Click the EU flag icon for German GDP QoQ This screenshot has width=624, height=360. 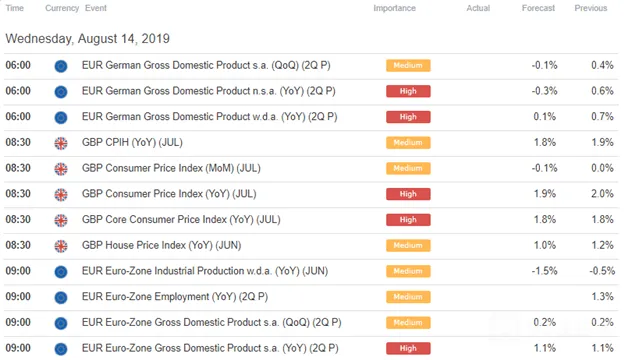point(61,66)
